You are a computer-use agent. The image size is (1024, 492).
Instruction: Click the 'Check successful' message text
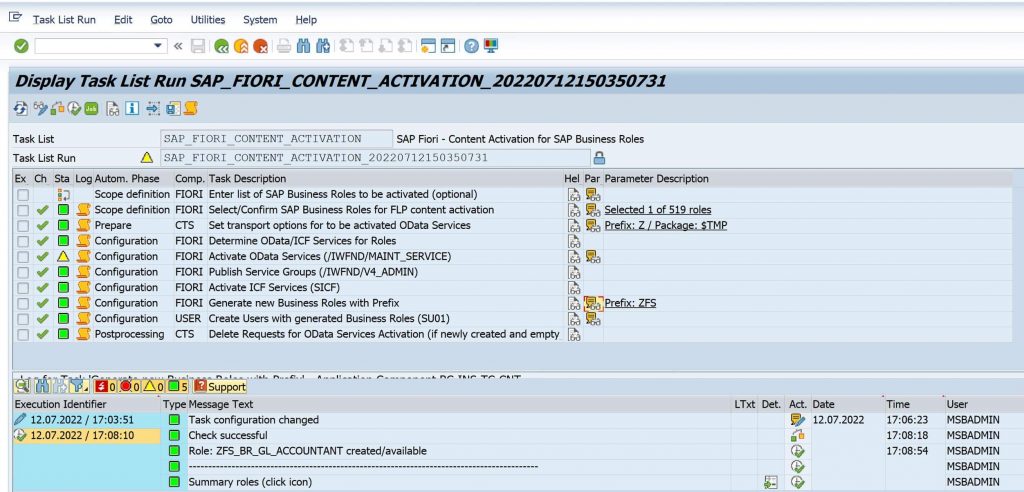coord(228,435)
